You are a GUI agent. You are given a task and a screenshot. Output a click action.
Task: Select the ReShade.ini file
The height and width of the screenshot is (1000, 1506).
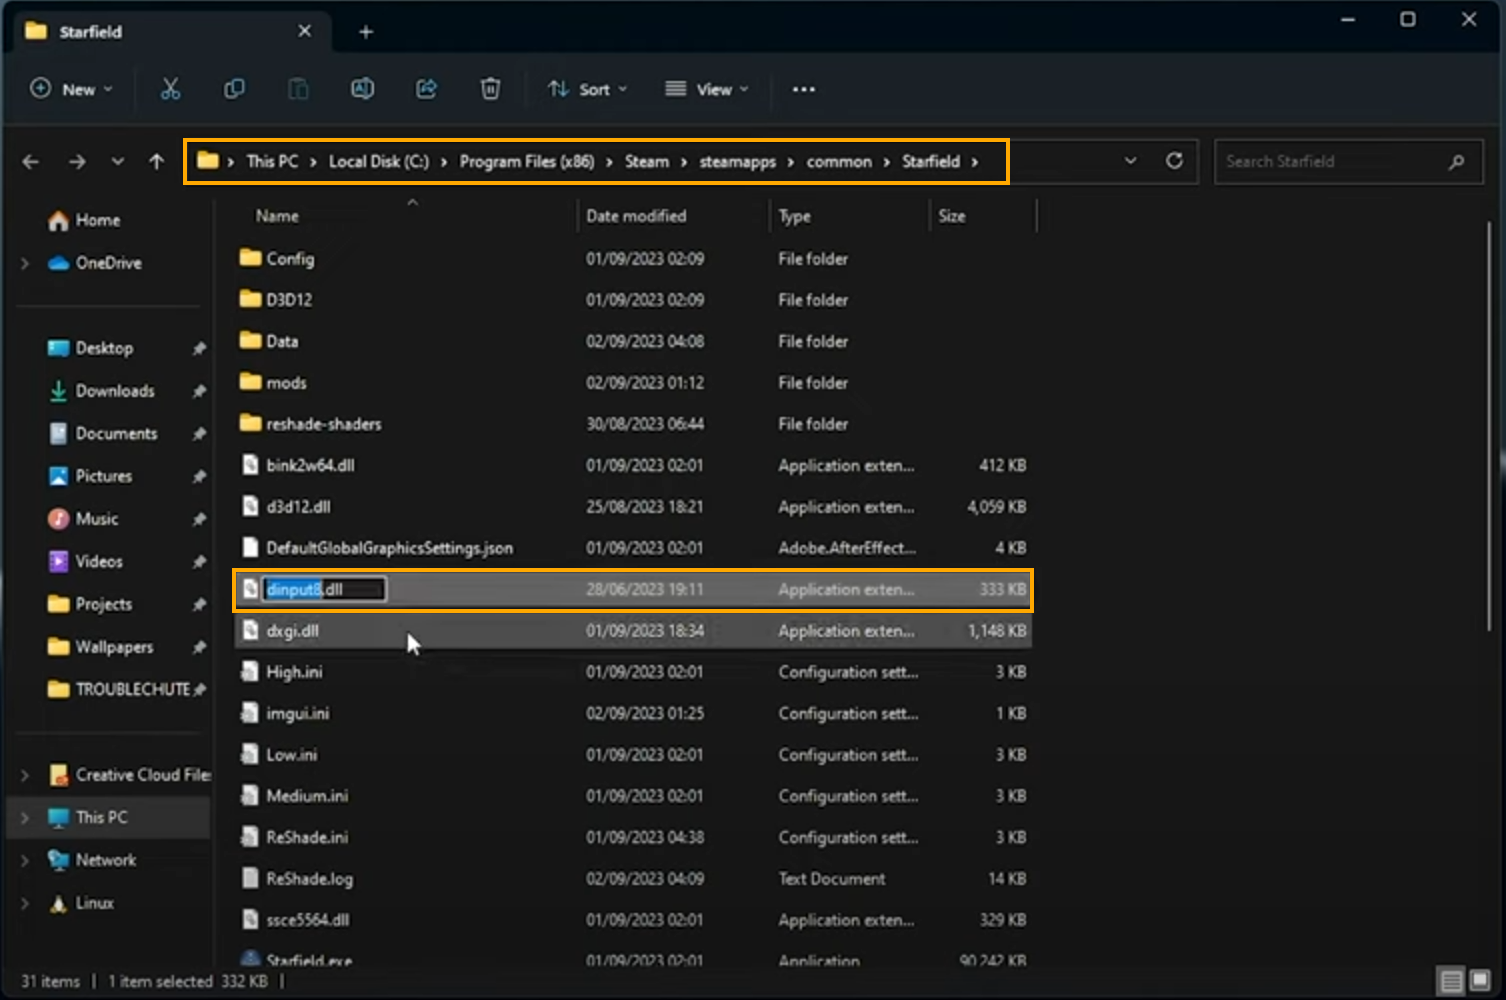coord(633,837)
